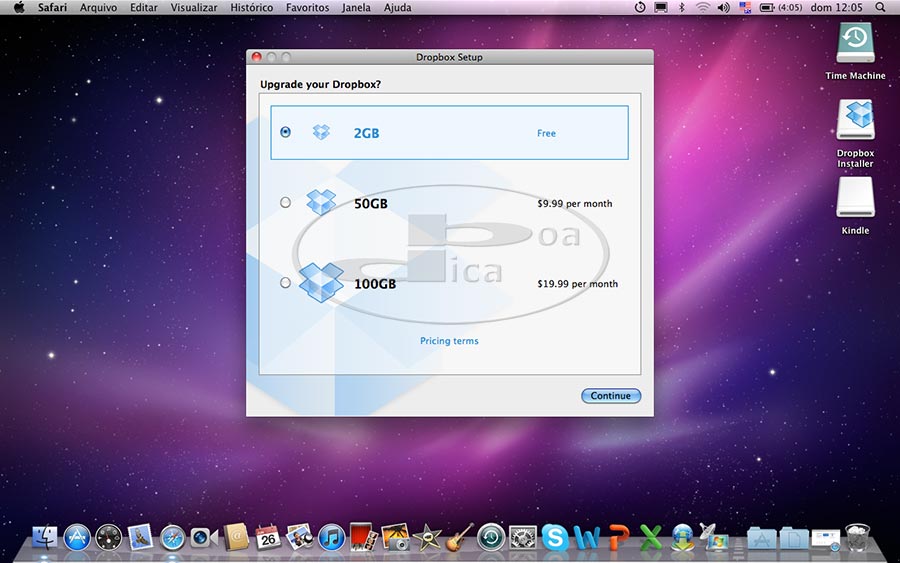Click the Free price label
Screen dimensions: 900x563
coord(546,133)
